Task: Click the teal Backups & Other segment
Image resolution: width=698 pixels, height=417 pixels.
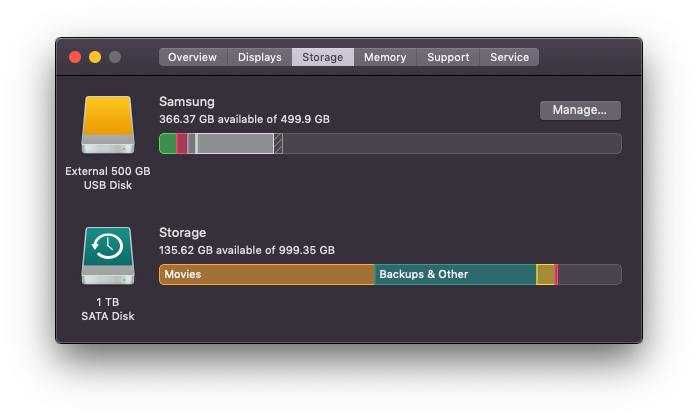Action: point(455,275)
